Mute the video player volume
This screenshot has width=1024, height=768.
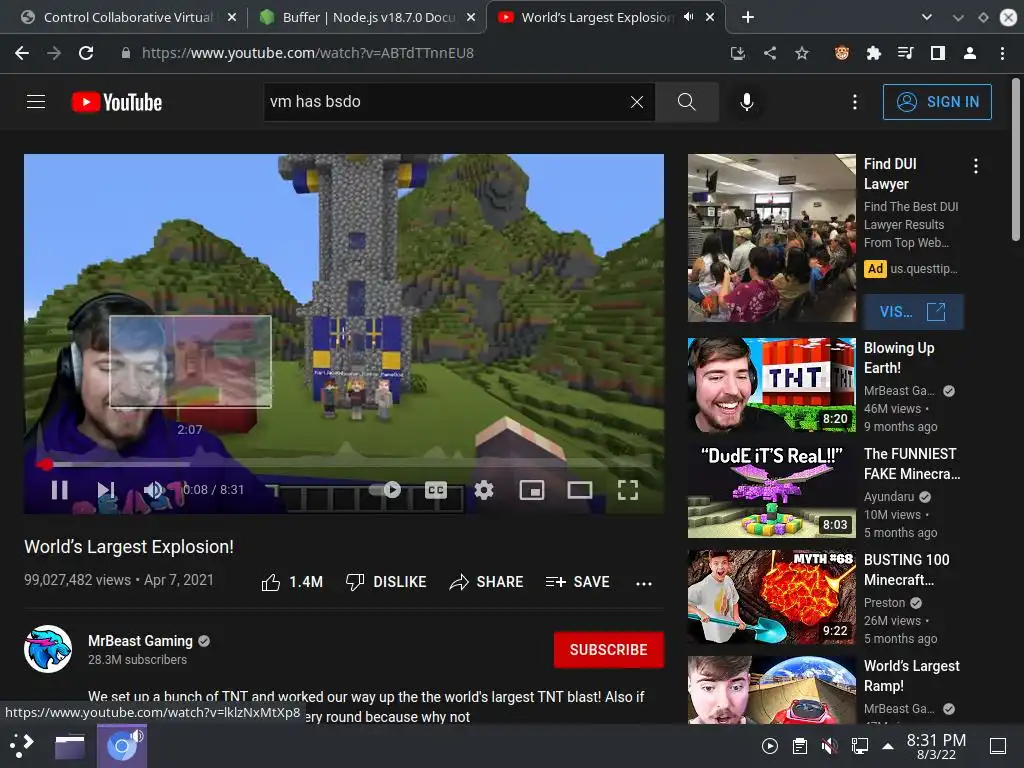pos(153,490)
